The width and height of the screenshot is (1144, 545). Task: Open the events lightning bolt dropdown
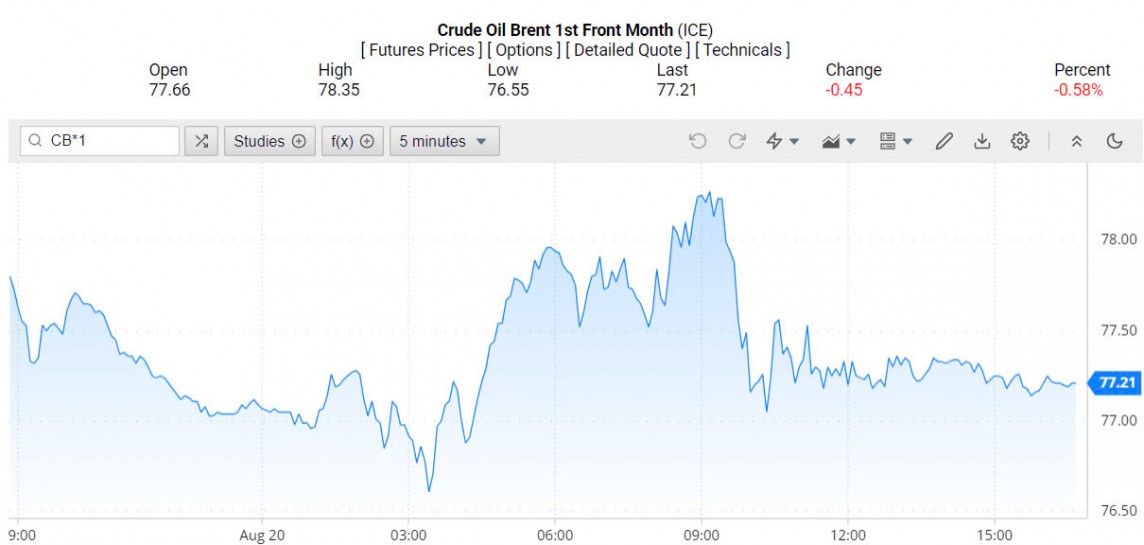pyautogui.click(x=782, y=141)
